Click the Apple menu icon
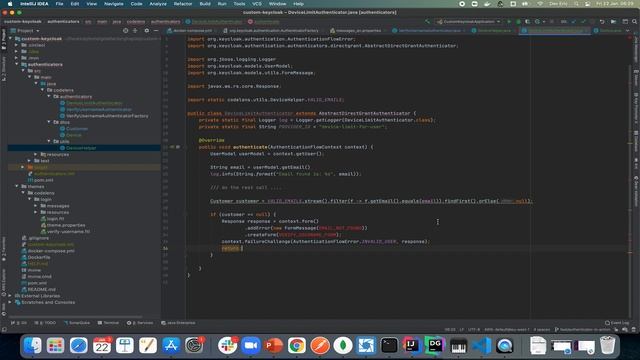 coord(10,4)
